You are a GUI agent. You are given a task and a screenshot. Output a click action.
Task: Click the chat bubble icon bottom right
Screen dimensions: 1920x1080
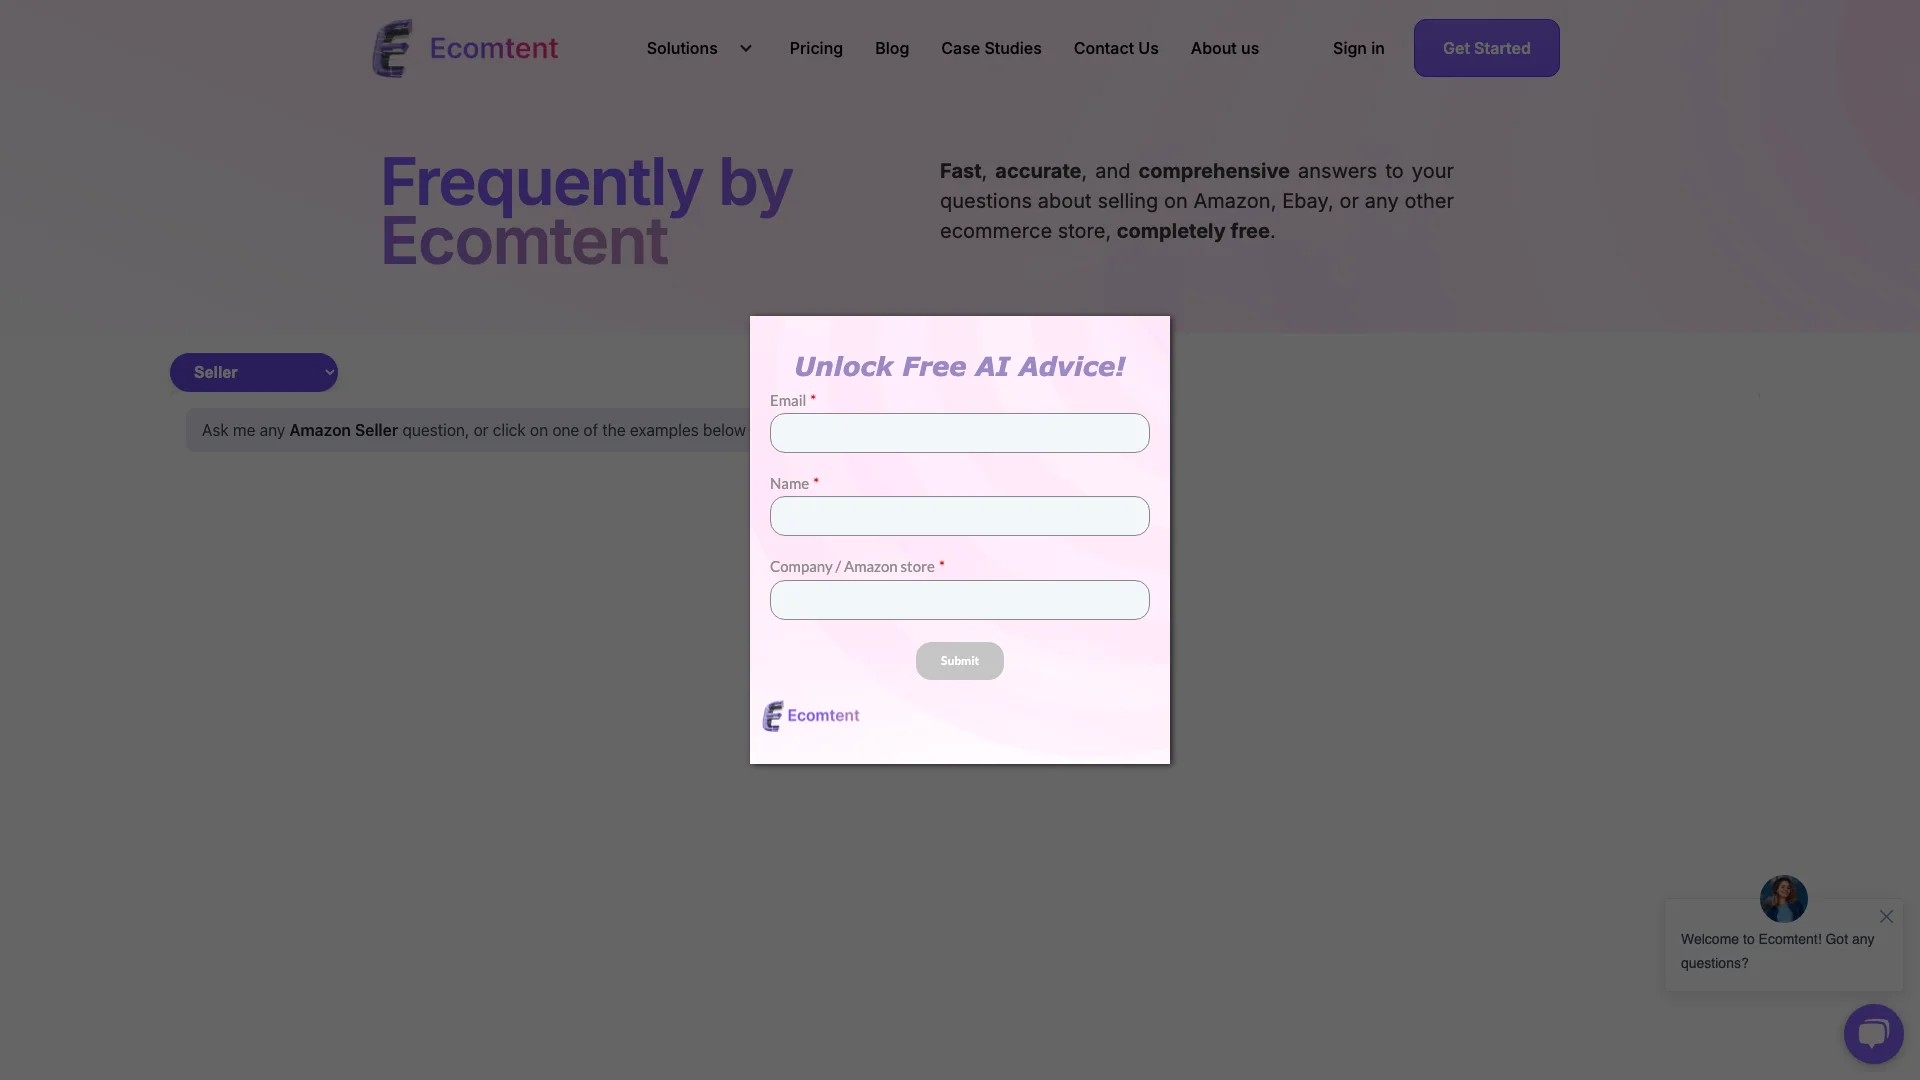point(1874,1034)
